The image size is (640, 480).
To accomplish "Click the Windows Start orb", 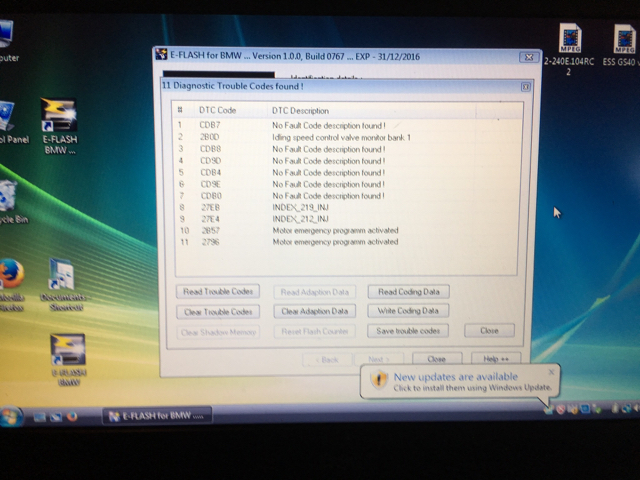I will coord(10,416).
